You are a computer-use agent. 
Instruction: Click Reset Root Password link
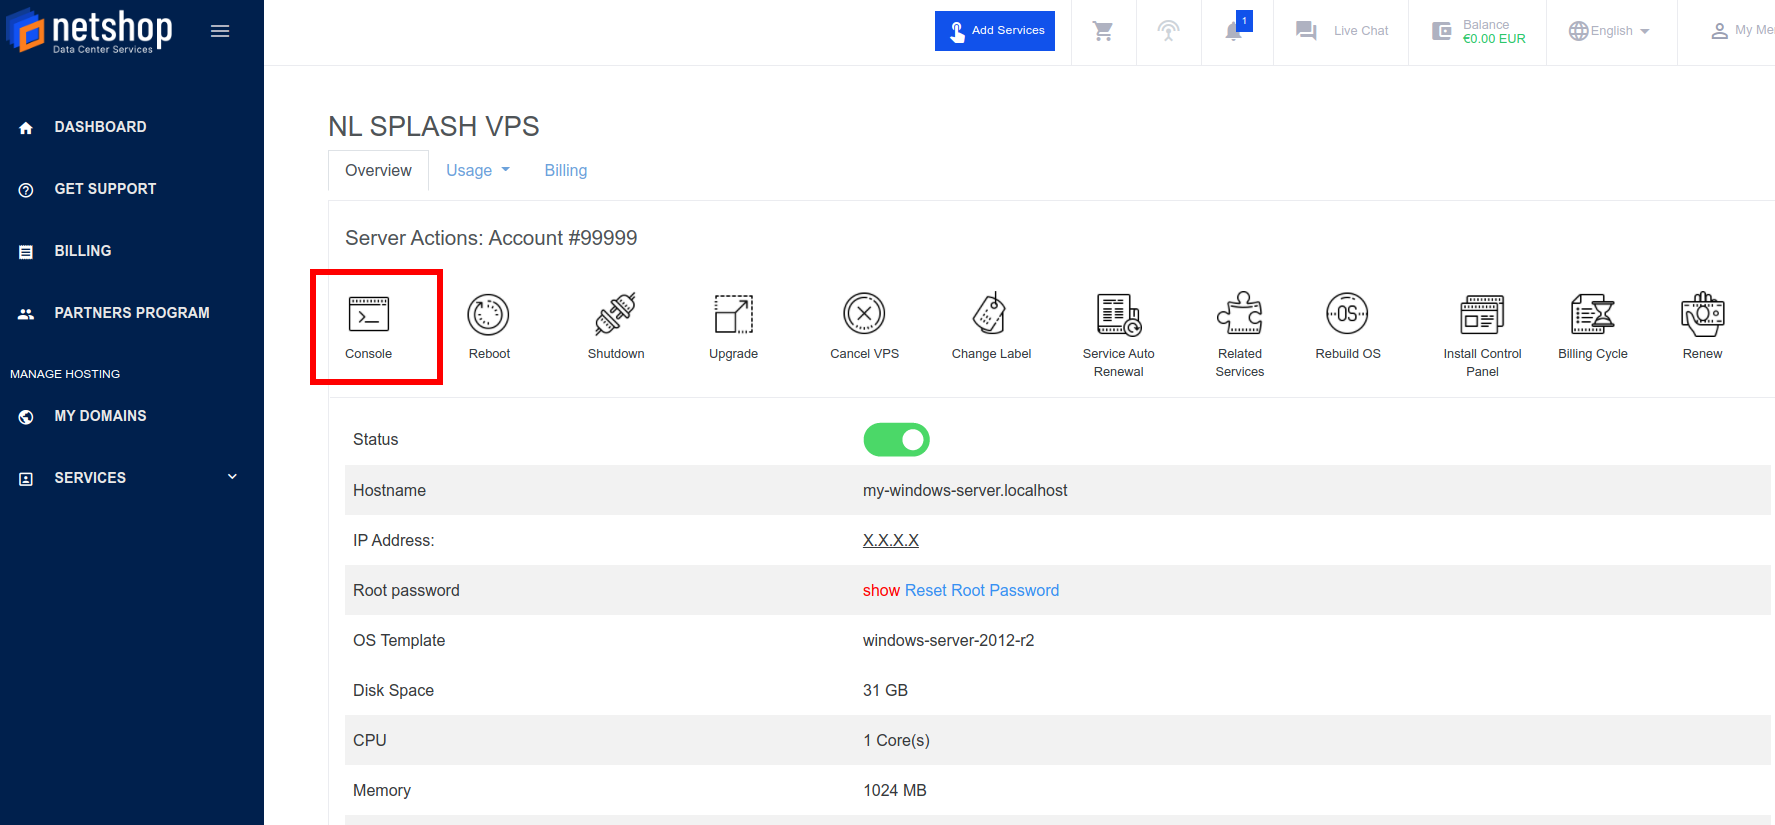981,590
